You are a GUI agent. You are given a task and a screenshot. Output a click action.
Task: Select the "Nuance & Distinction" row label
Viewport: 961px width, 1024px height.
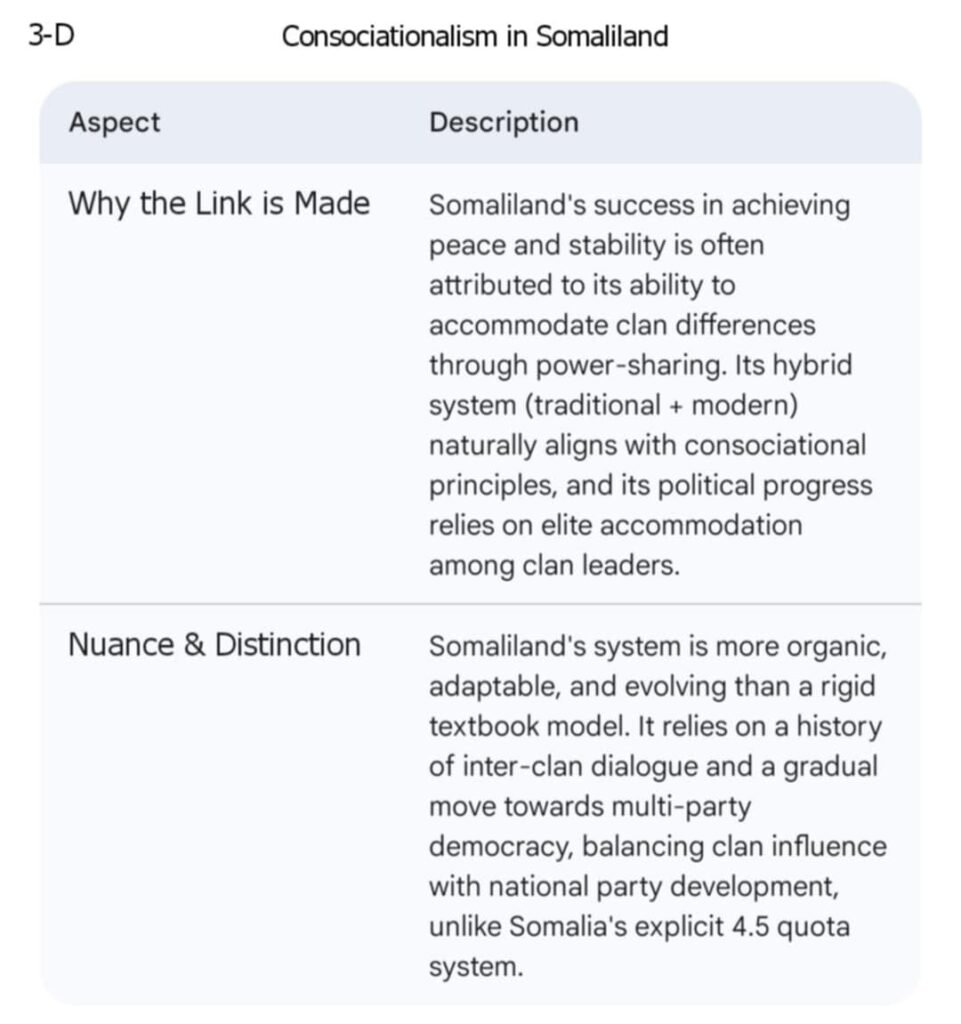(214, 645)
